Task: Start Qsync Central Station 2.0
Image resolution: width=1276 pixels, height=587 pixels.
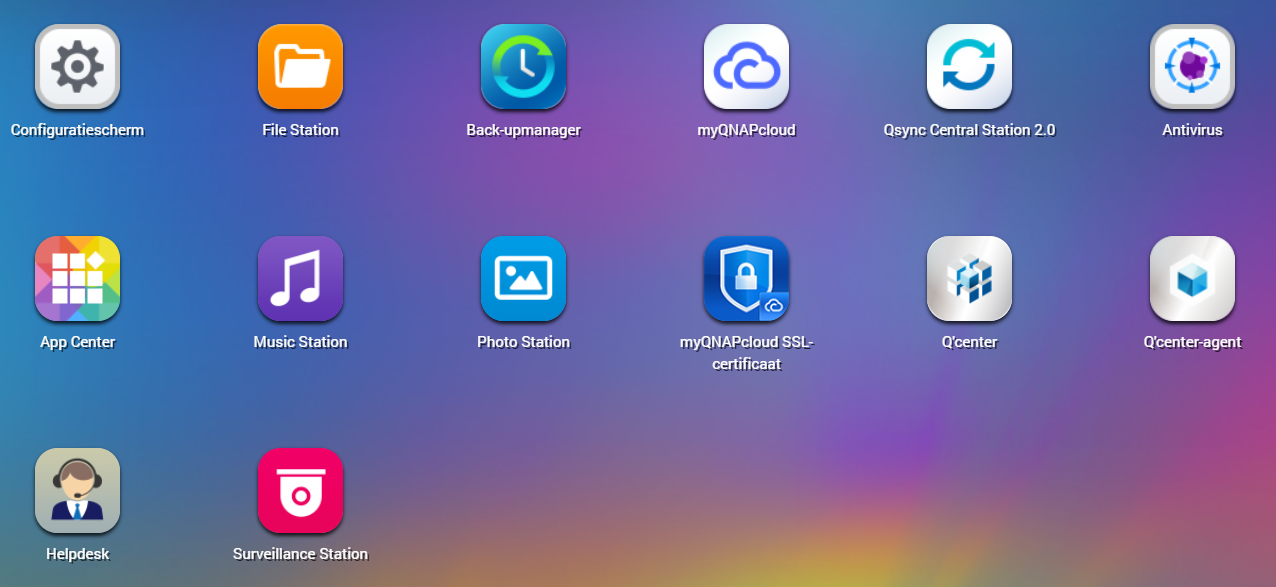Action: point(969,67)
